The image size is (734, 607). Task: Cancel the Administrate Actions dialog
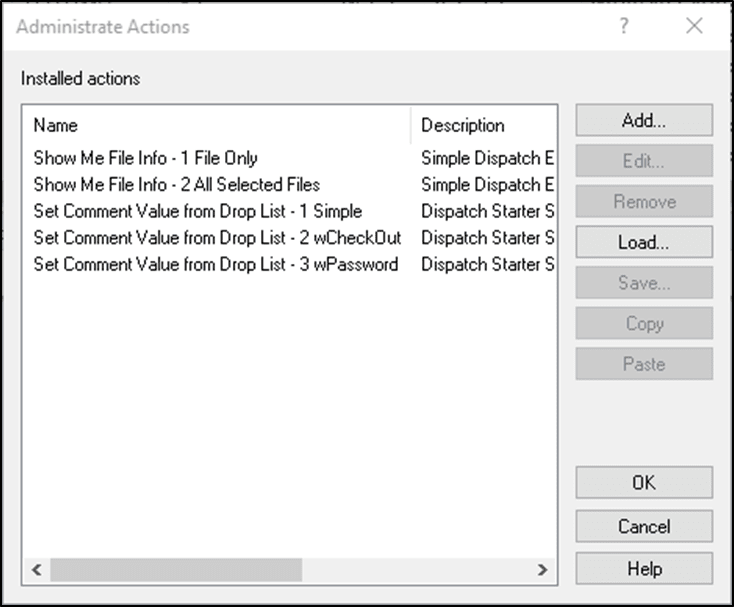tap(644, 527)
